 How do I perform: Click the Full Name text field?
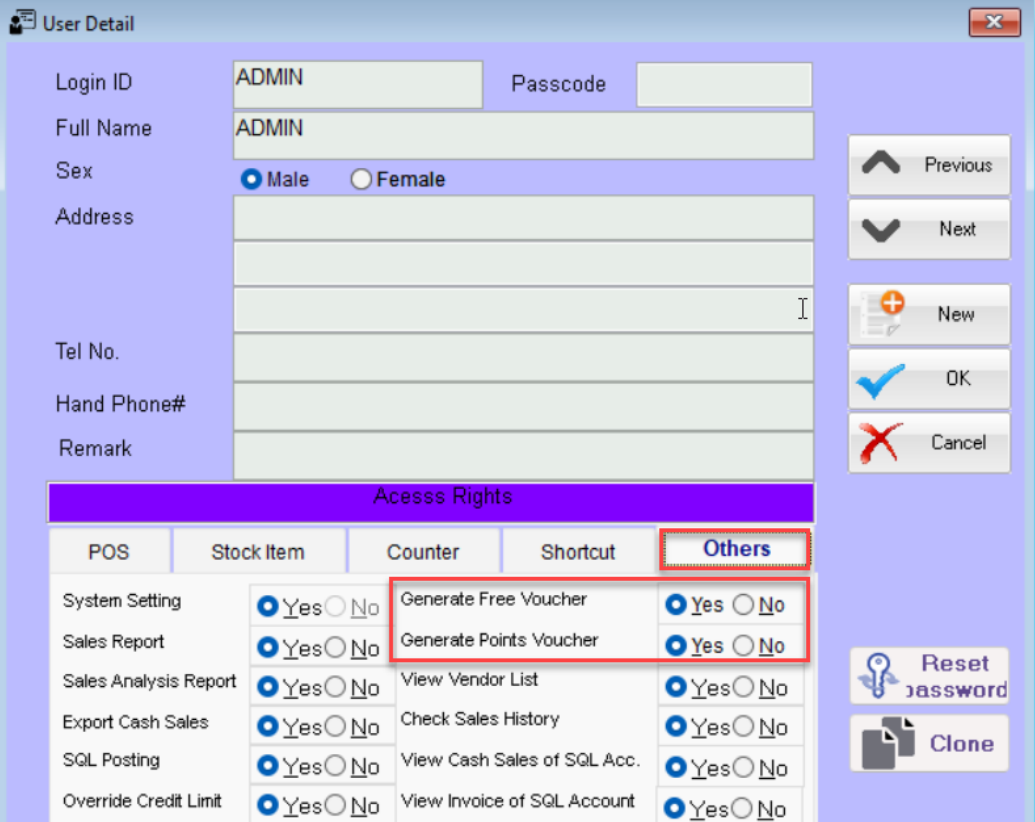[523, 135]
